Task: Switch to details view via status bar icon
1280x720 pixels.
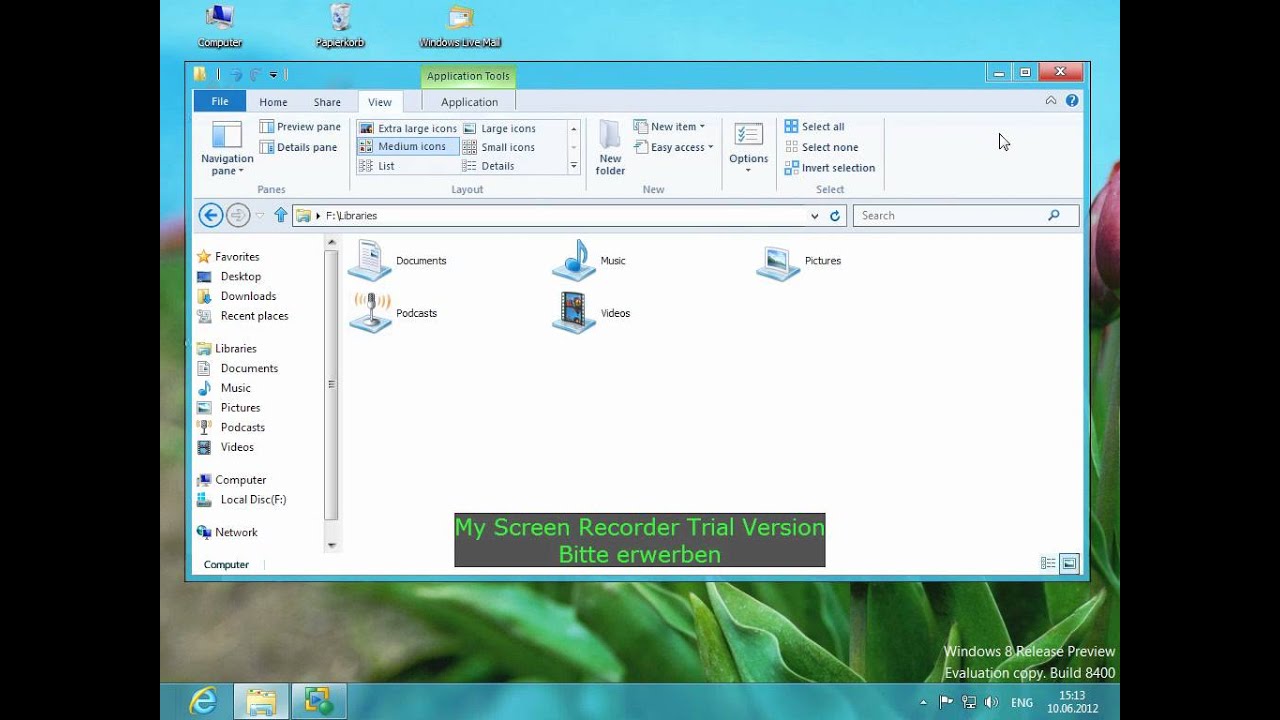Action: 1048,564
